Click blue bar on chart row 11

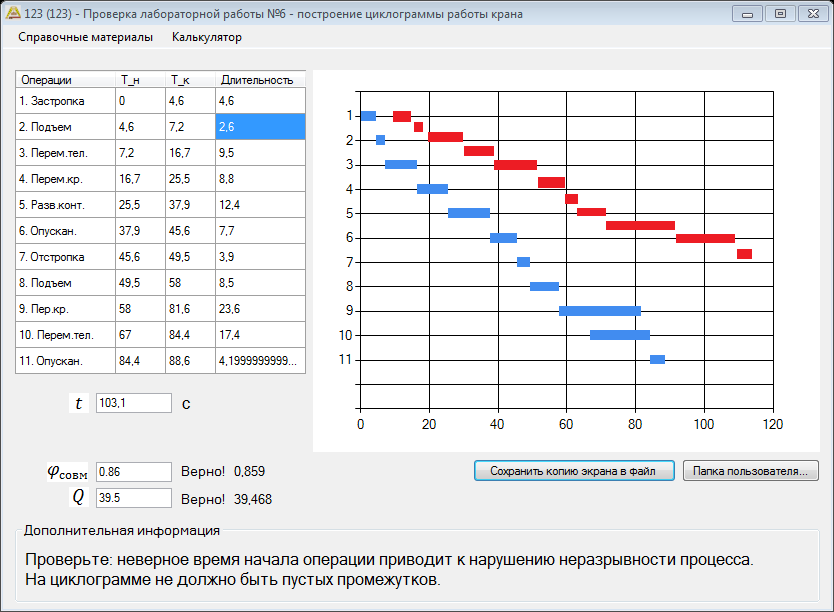pyautogui.click(x=657, y=359)
